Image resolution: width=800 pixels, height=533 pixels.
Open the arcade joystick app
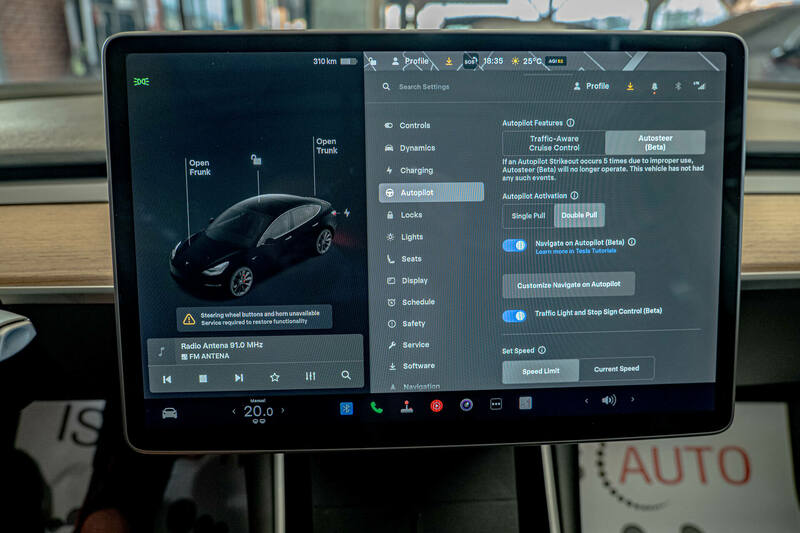(x=407, y=407)
